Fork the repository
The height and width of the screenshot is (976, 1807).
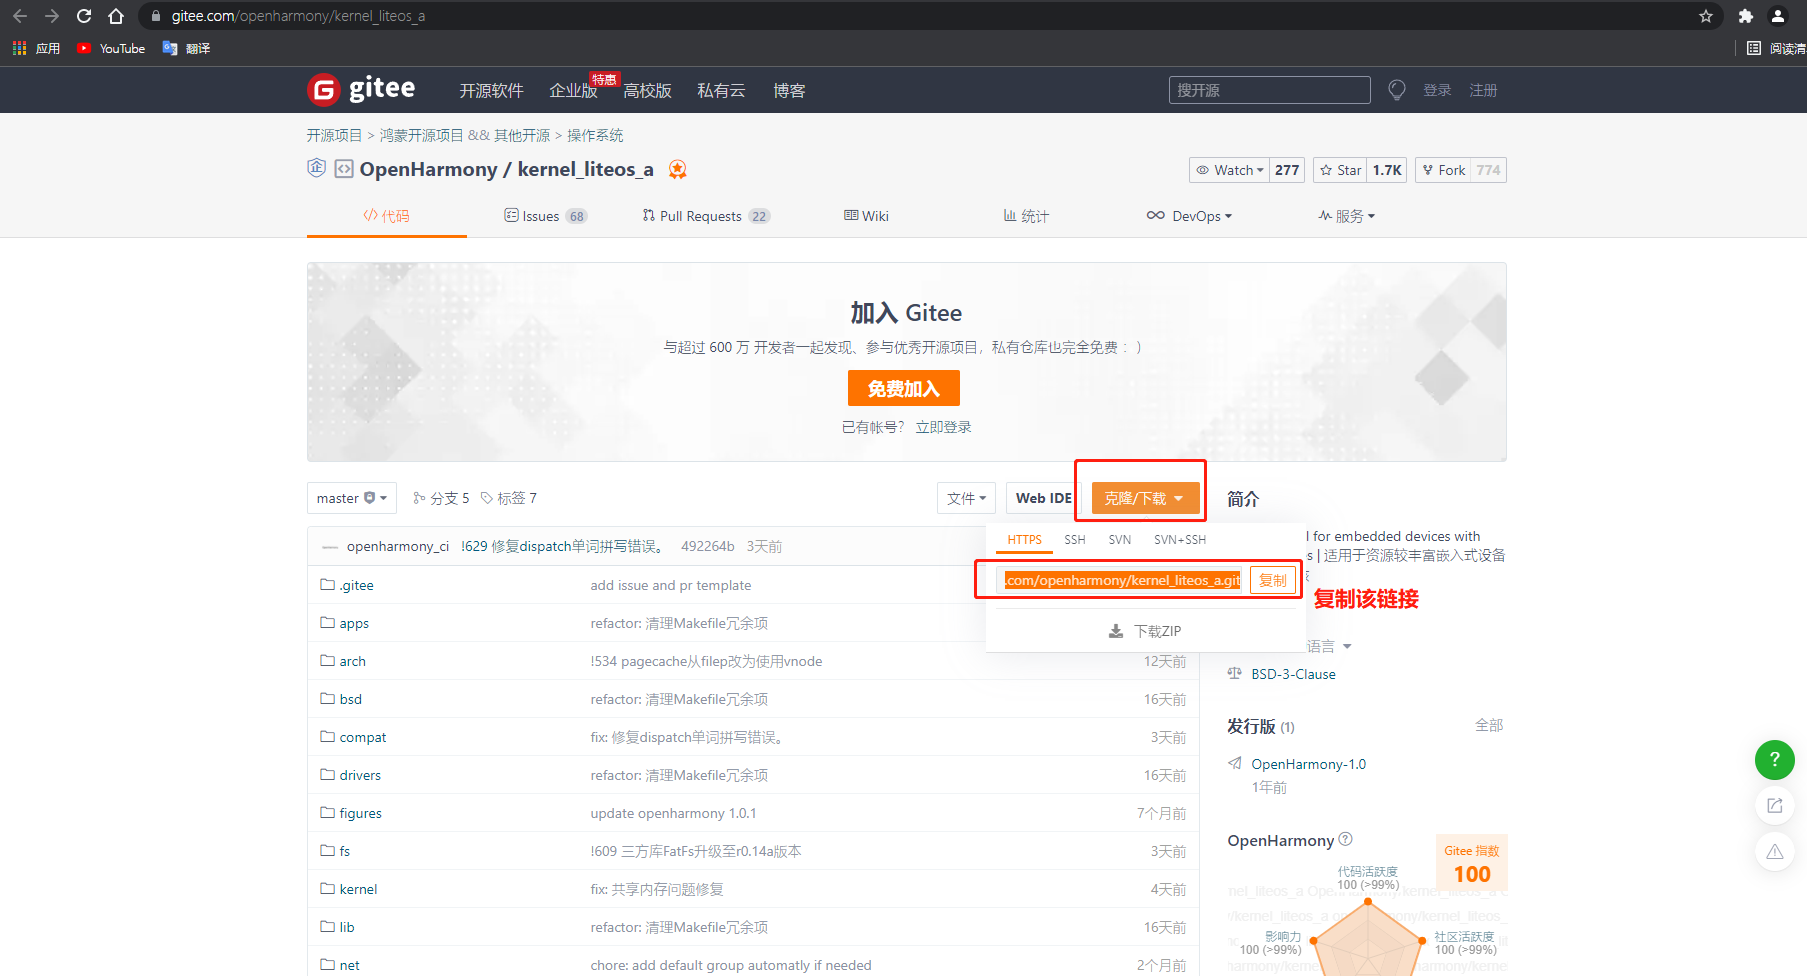click(x=1443, y=170)
